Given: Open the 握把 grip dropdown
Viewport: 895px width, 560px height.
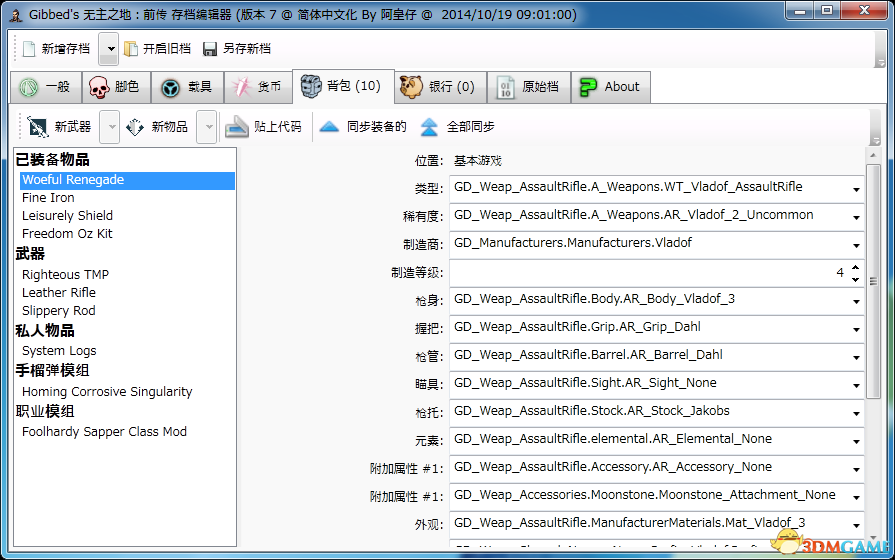Looking at the screenshot, I should (856, 329).
